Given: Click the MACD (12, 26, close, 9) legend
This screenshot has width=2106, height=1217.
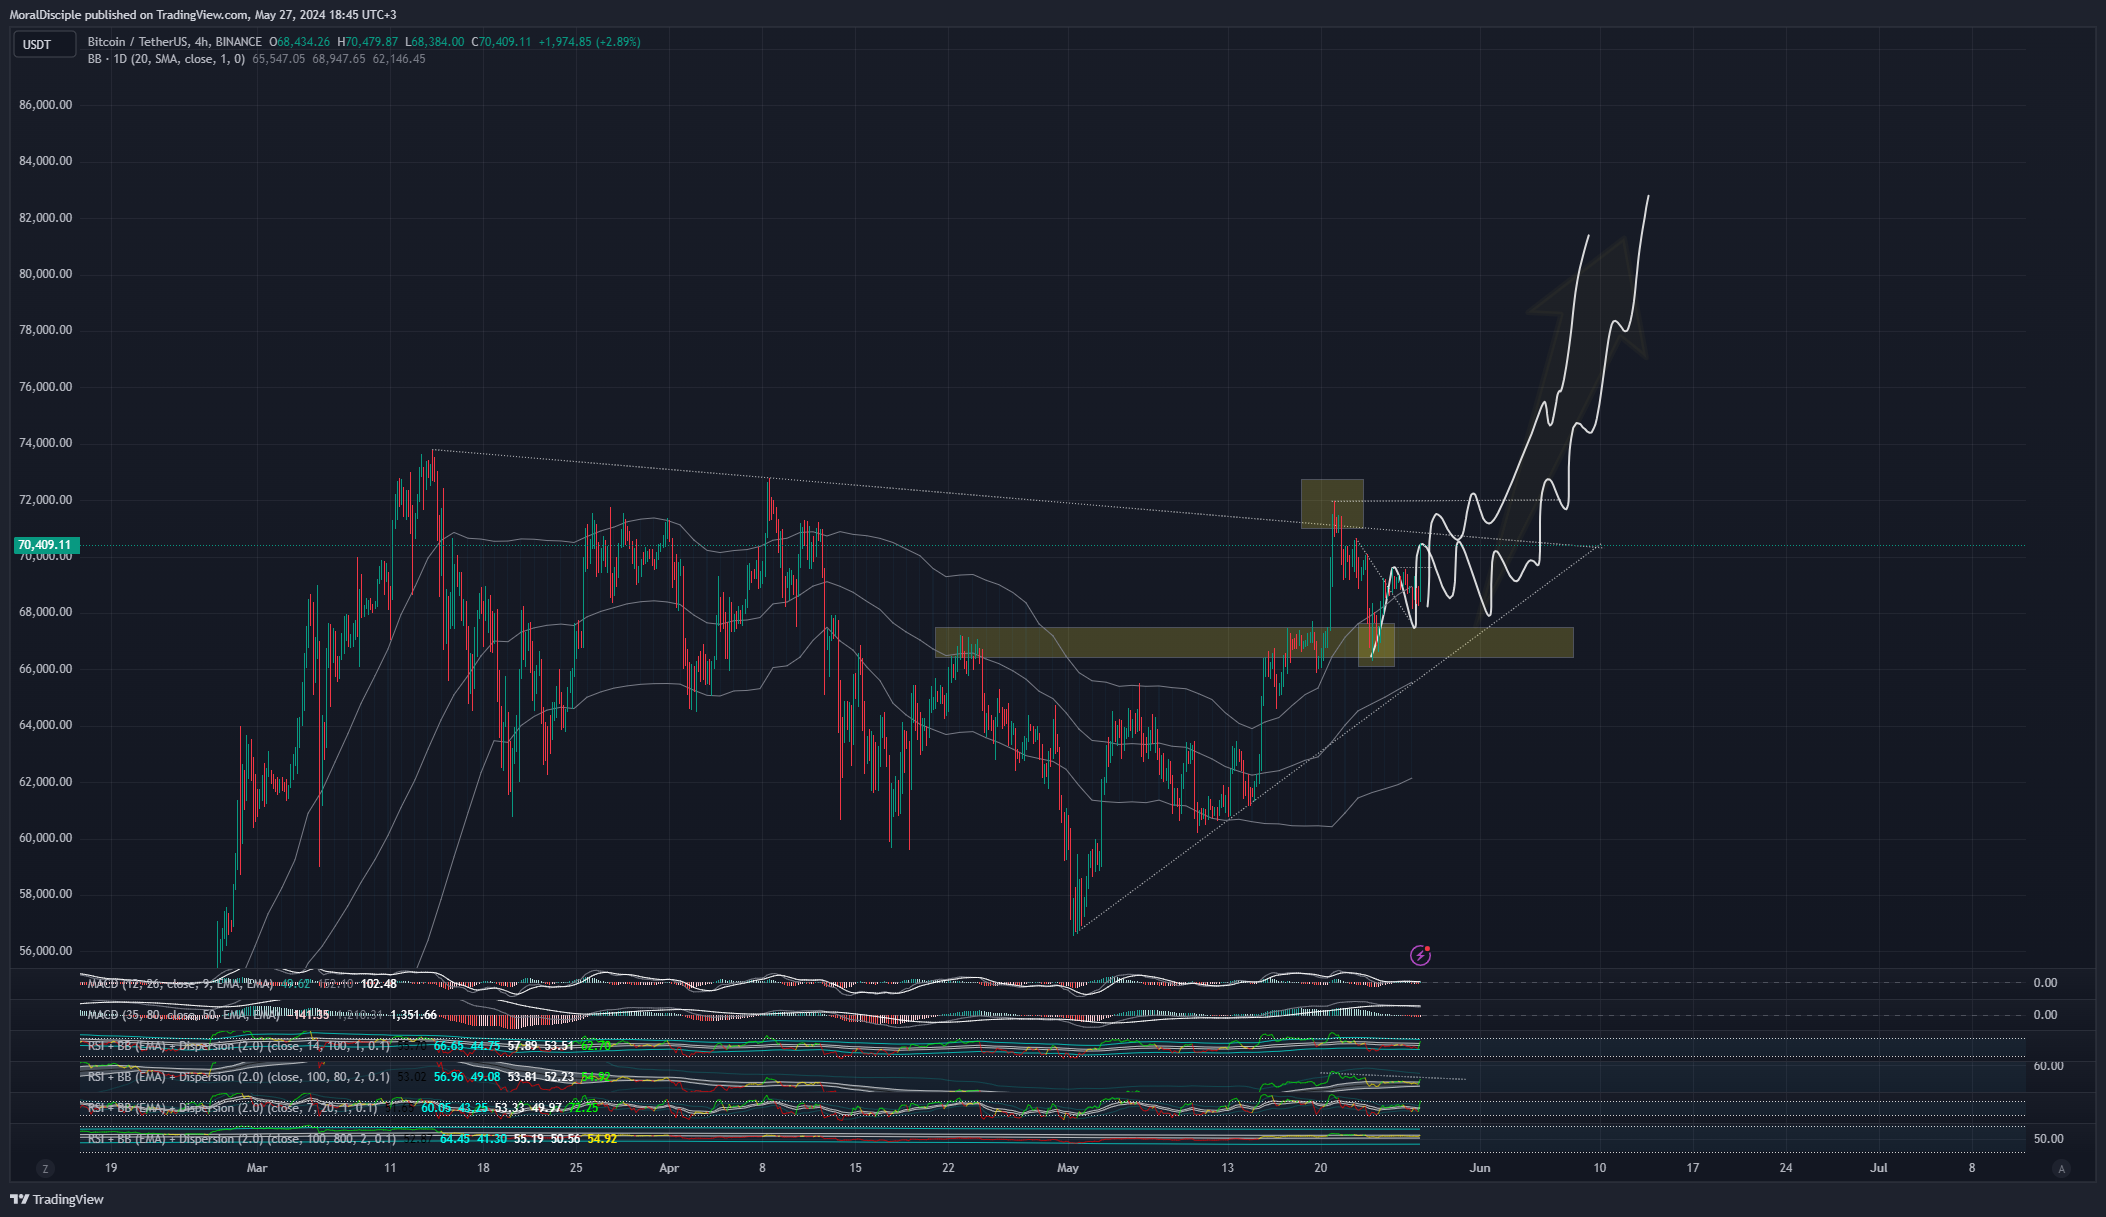Looking at the screenshot, I should click(180, 984).
